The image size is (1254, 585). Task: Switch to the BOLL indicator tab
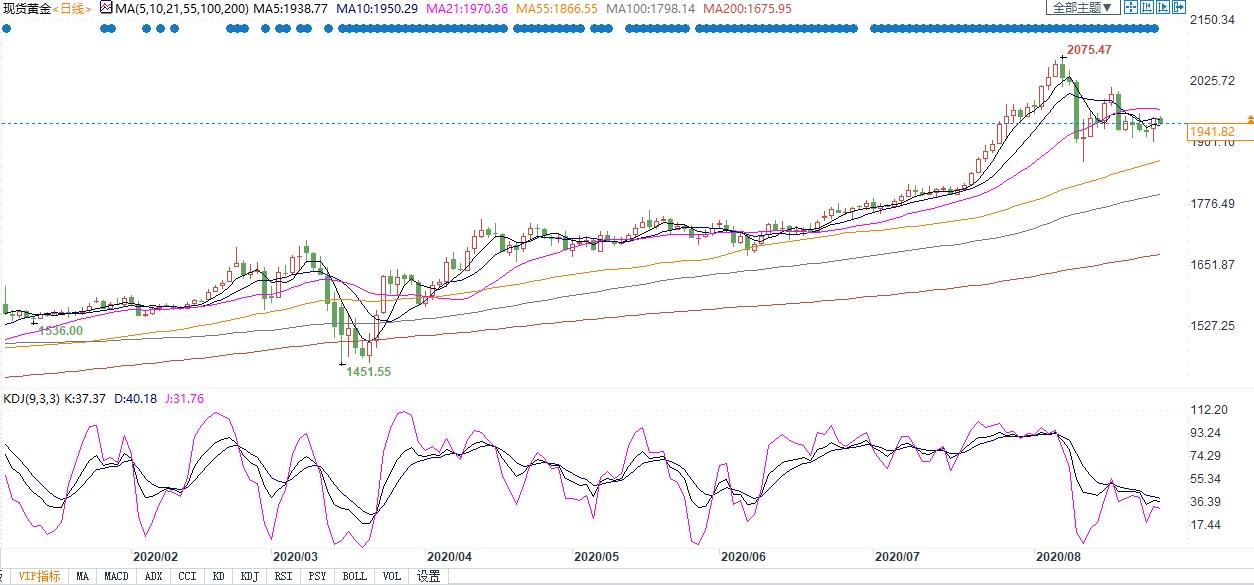(x=354, y=576)
